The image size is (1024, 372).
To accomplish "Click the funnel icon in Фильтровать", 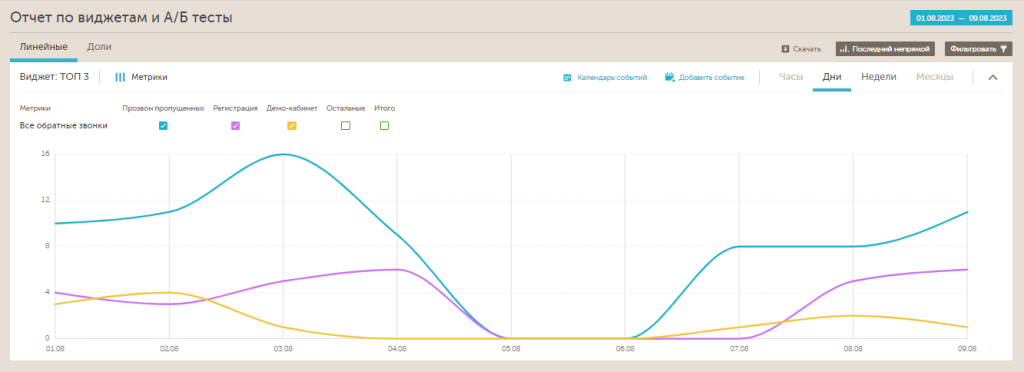I will pos(1003,49).
